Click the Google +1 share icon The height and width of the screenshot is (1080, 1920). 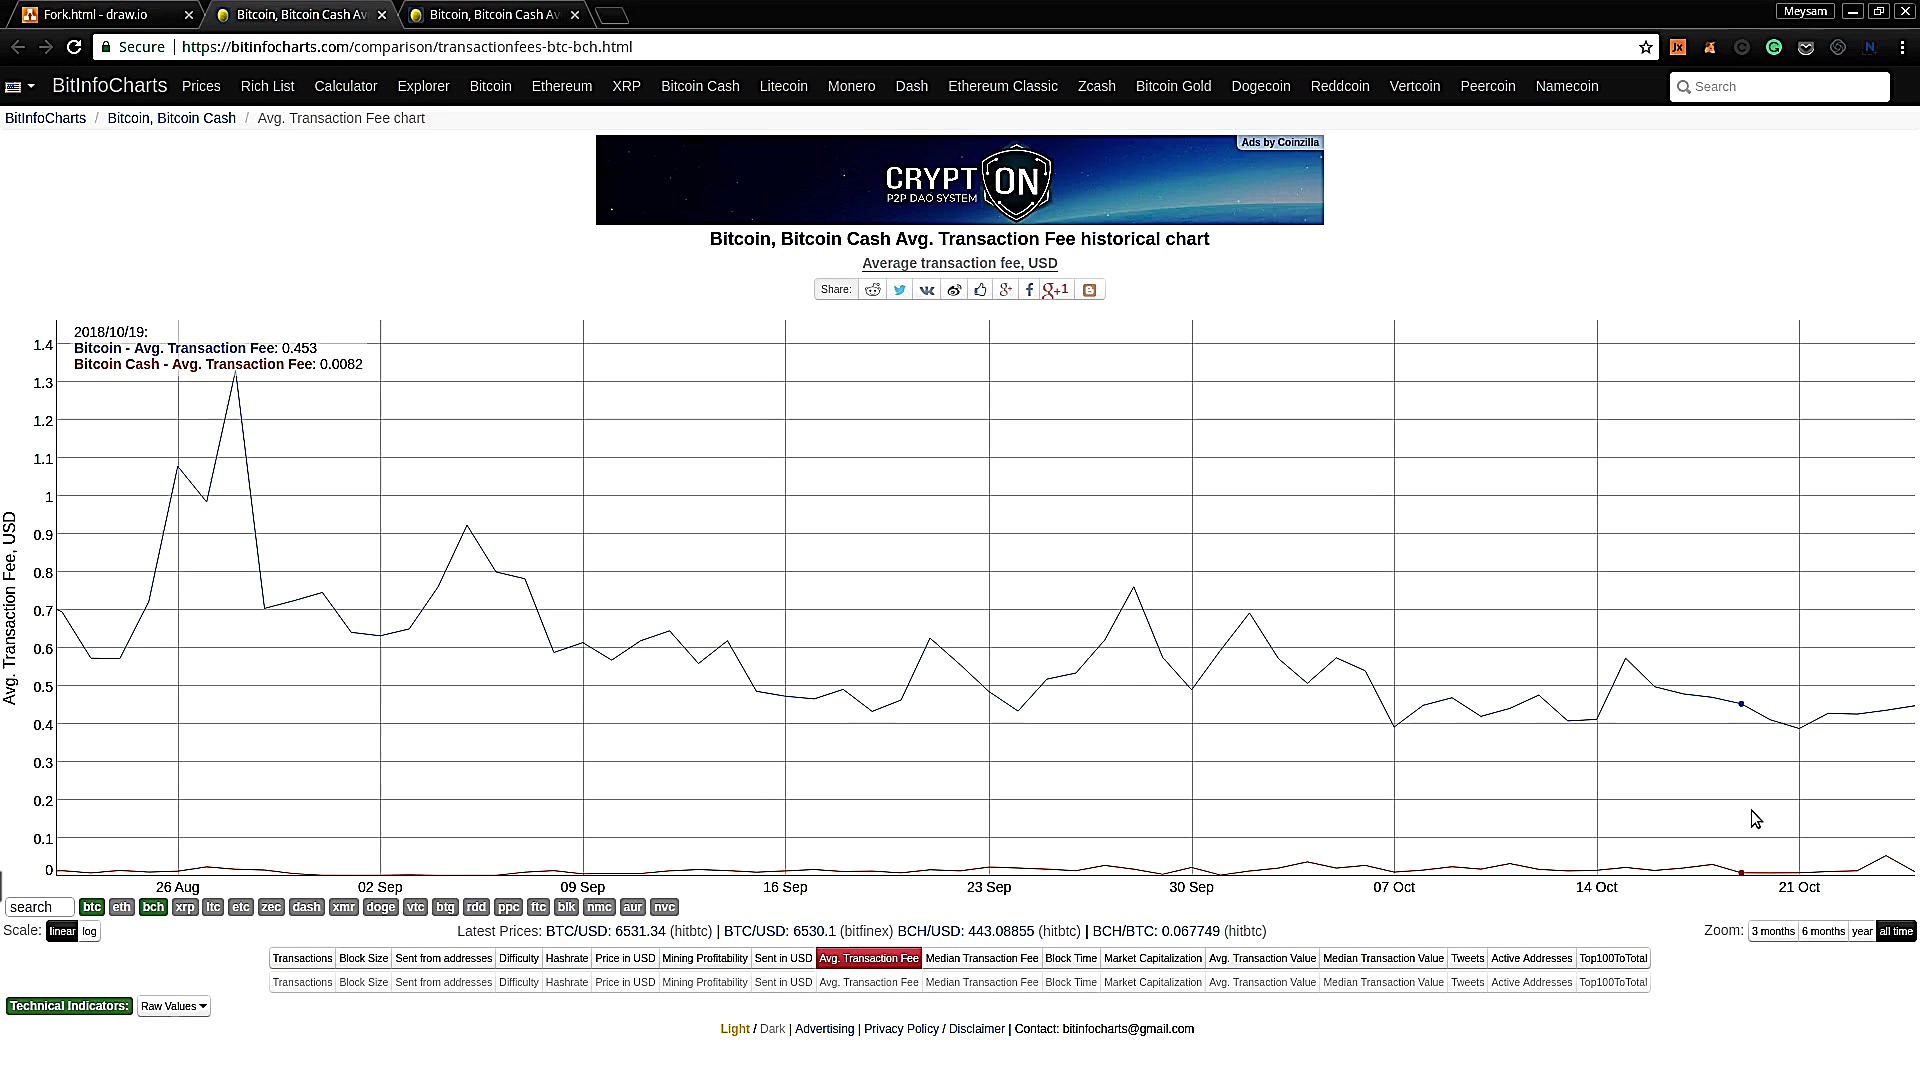tap(1056, 290)
